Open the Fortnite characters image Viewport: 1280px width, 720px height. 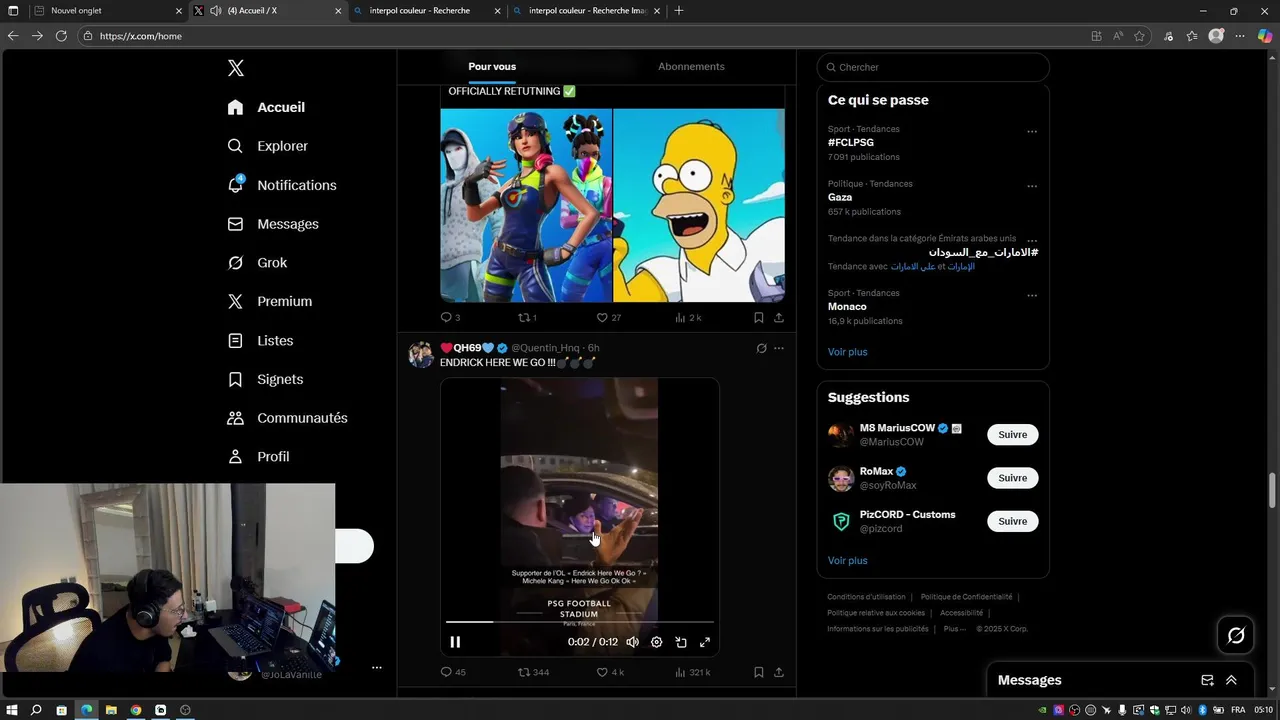(526, 205)
